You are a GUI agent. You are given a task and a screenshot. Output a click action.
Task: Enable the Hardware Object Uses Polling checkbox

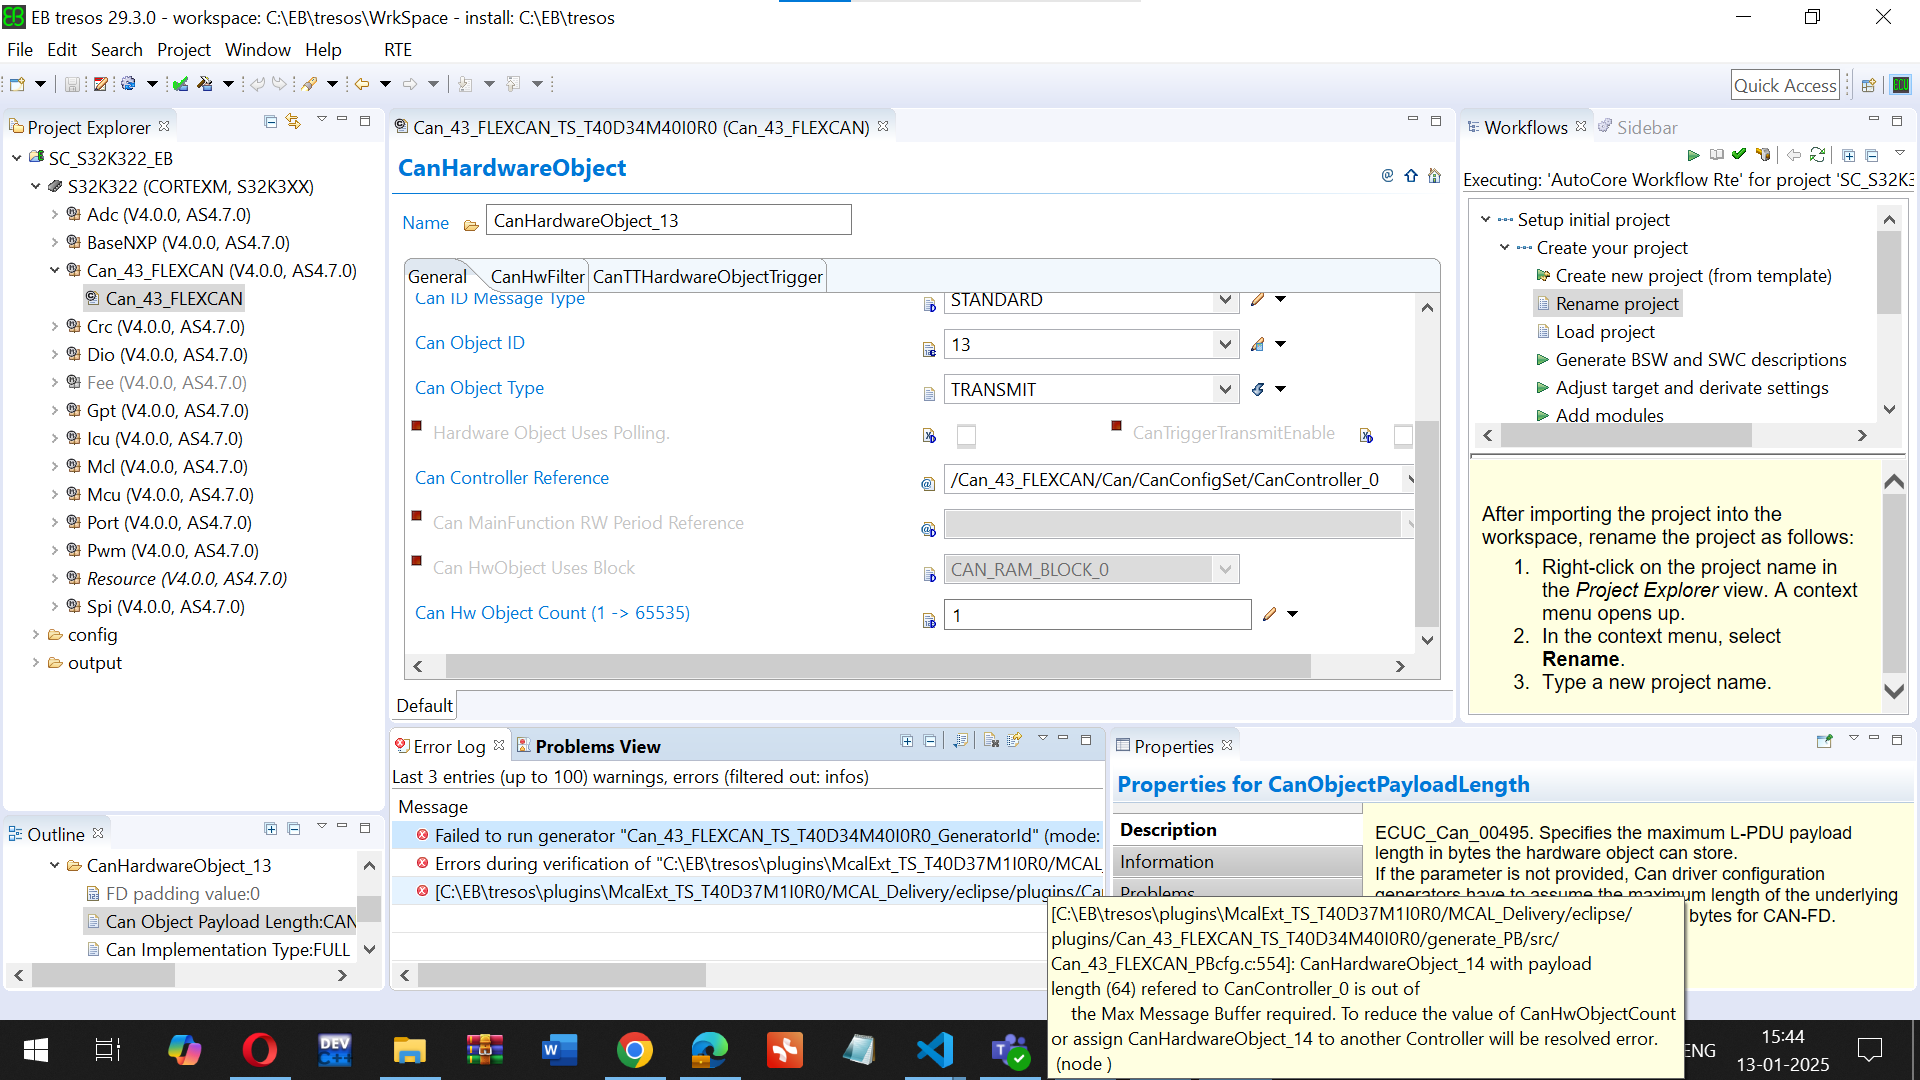pyautogui.click(x=966, y=436)
